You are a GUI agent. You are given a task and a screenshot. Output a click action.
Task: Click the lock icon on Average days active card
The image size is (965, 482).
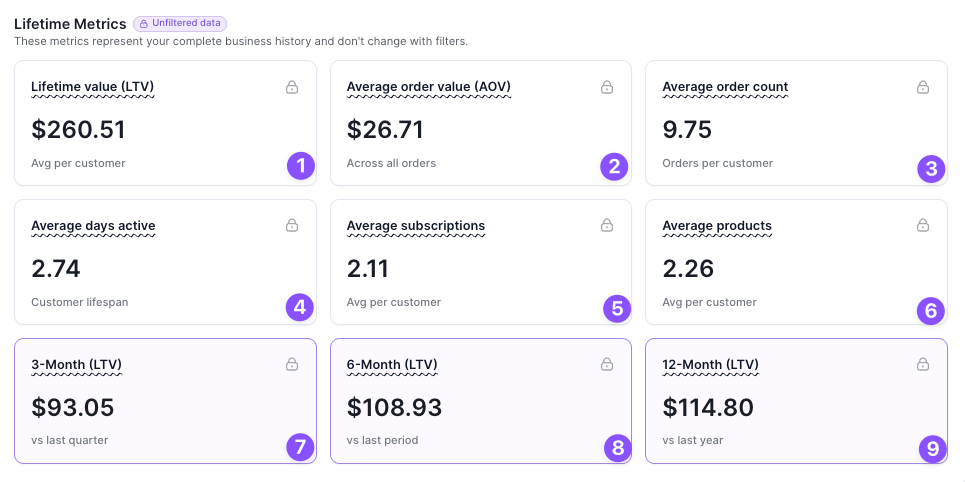(292, 225)
